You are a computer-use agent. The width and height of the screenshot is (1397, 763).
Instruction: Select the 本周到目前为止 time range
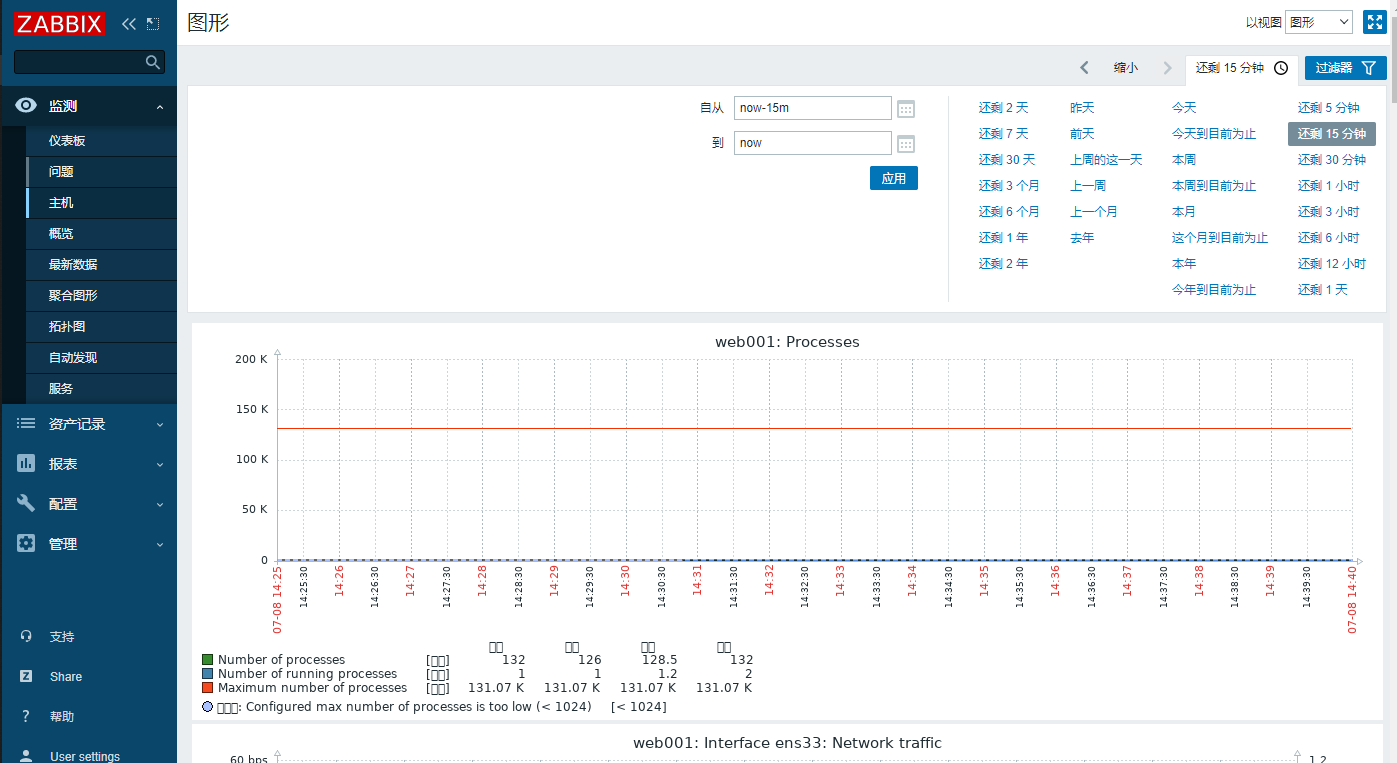pyautogui.click(x=1214, y=186)
